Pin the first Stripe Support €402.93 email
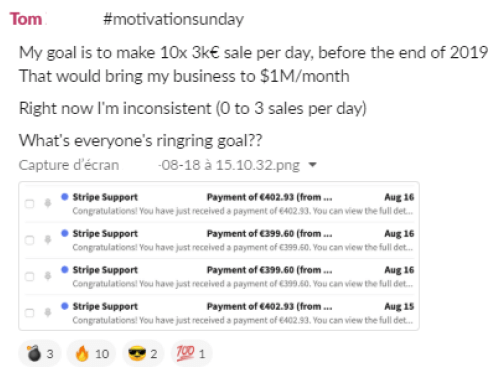 [x=48, y=203]
